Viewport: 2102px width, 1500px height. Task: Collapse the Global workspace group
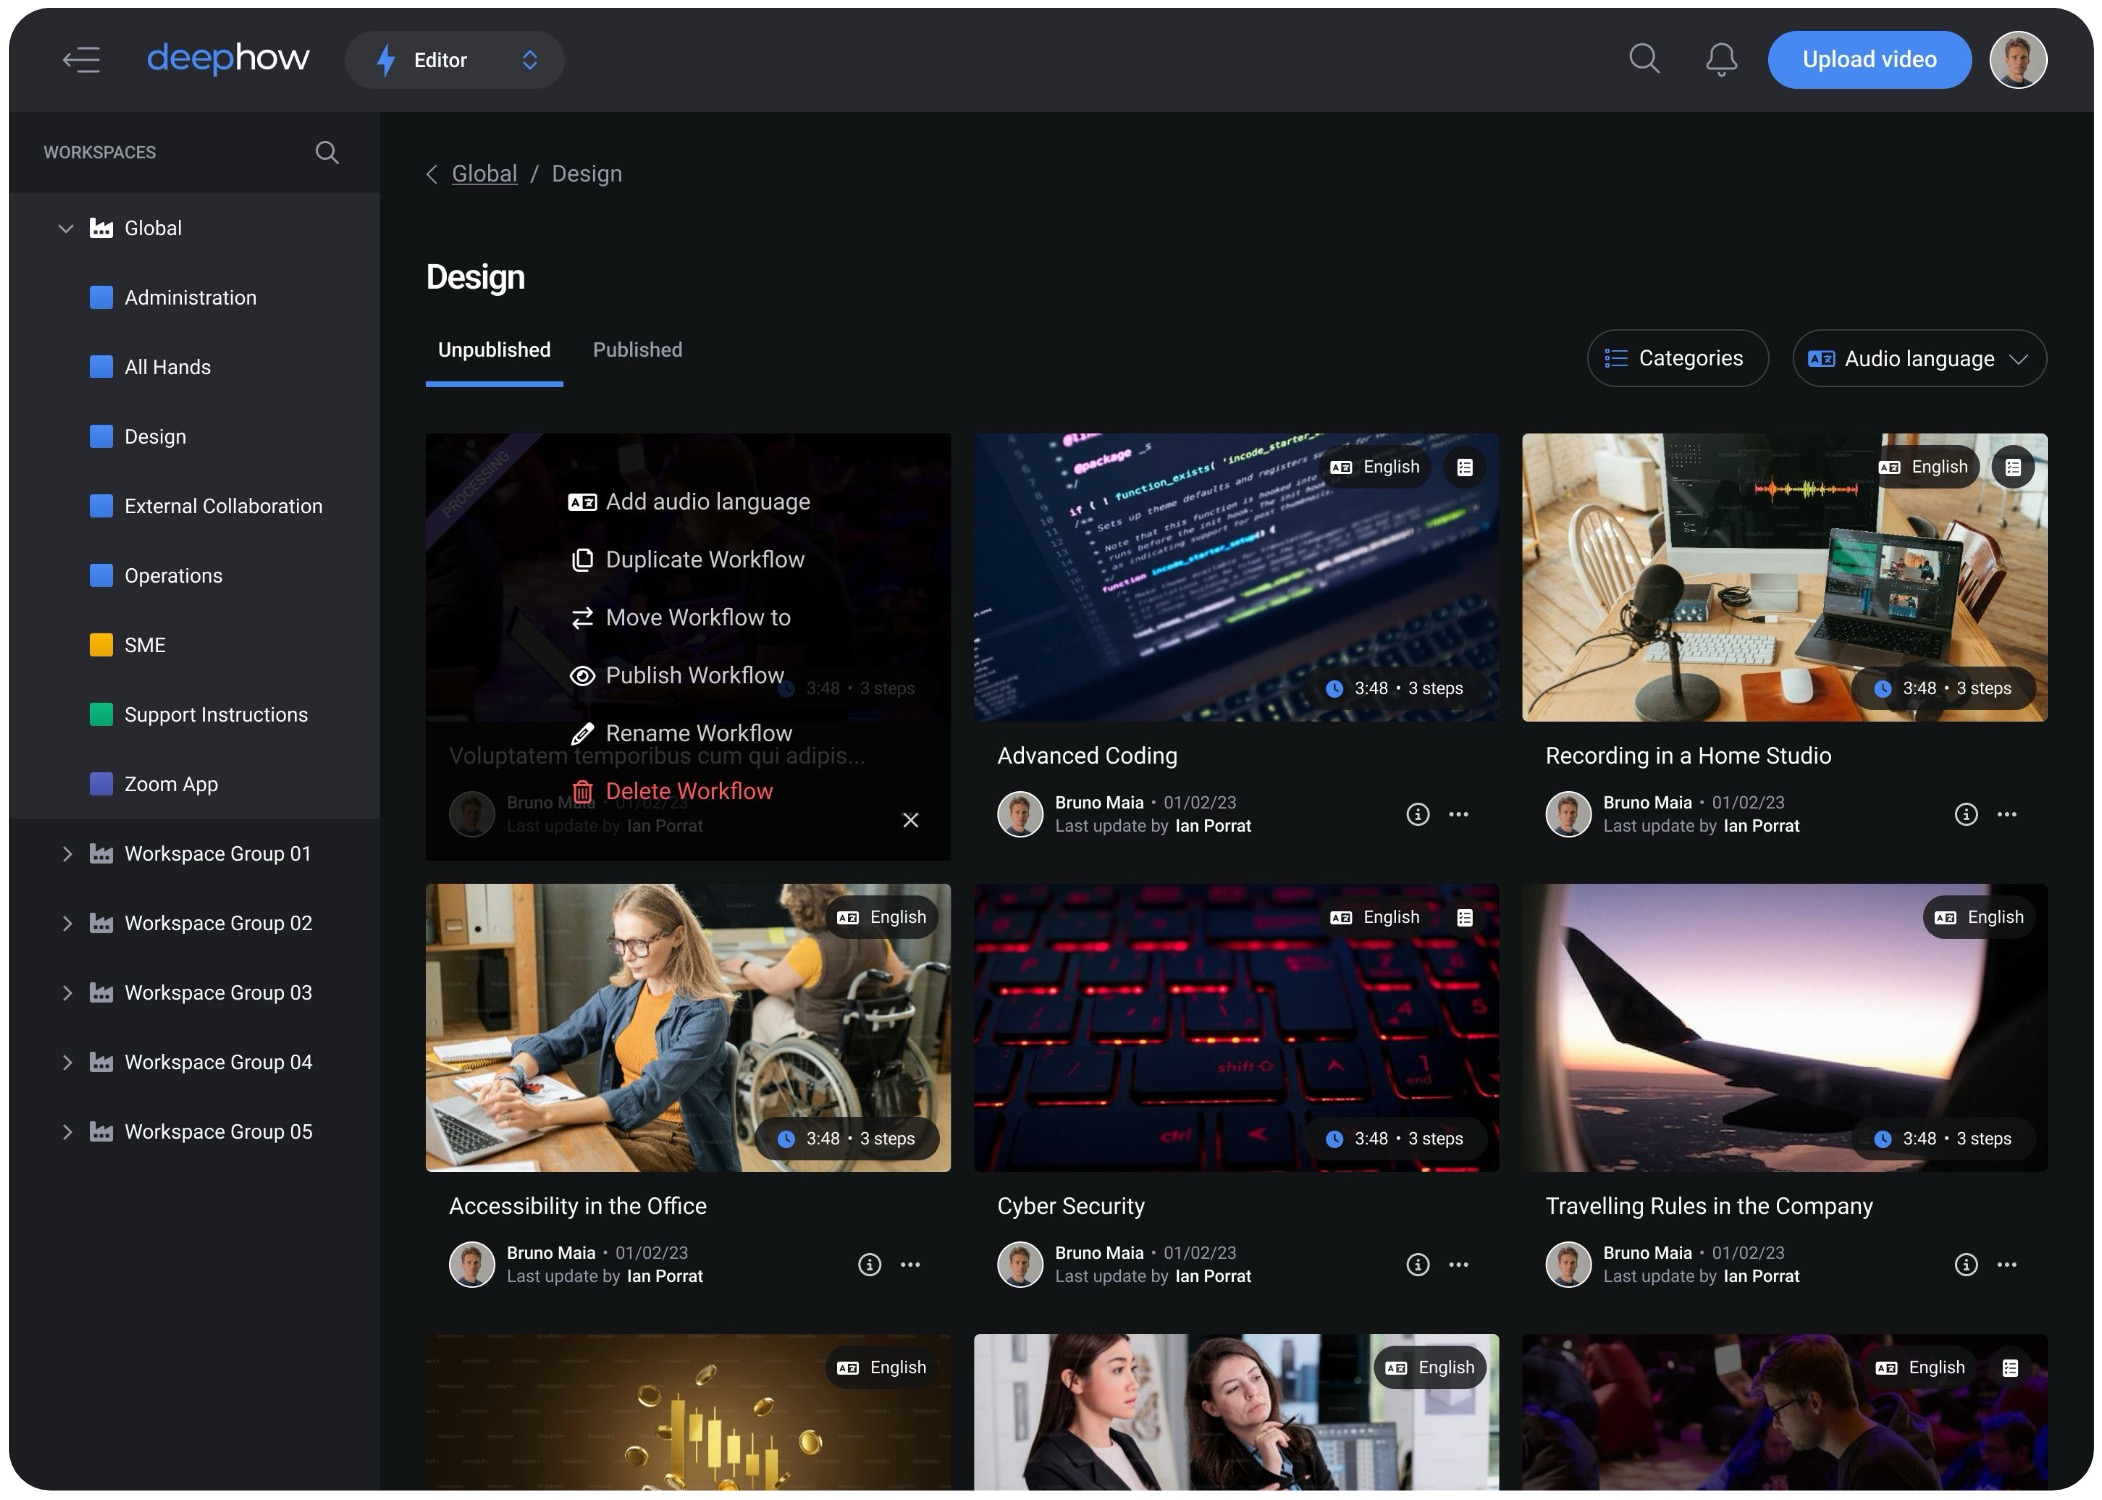click(66, 228)
